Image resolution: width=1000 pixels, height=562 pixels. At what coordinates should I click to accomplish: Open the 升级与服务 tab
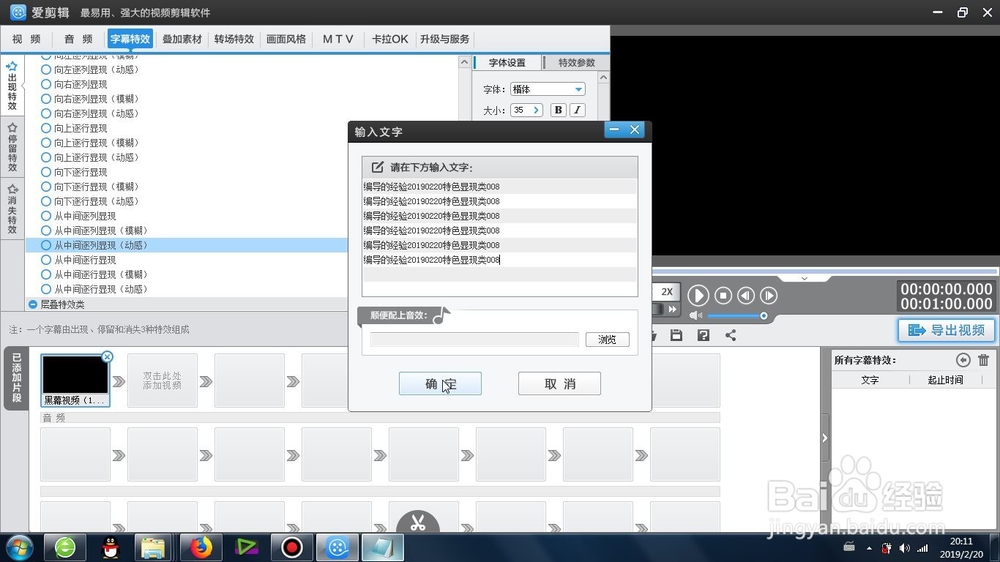pos(445,39)
